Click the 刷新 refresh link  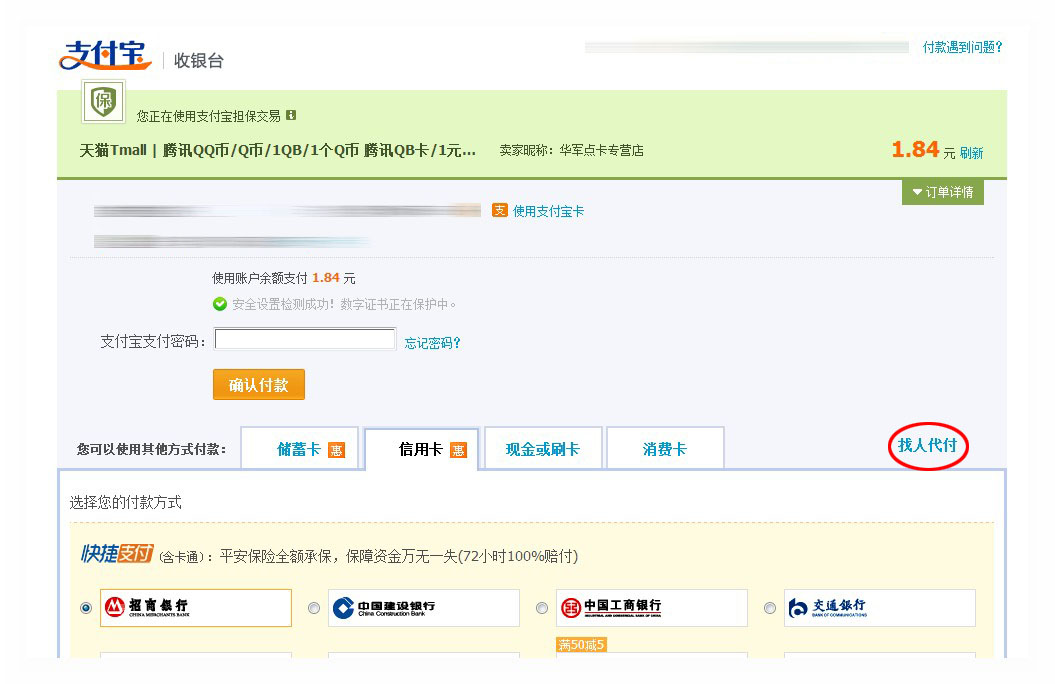click(x=972, y=153)
